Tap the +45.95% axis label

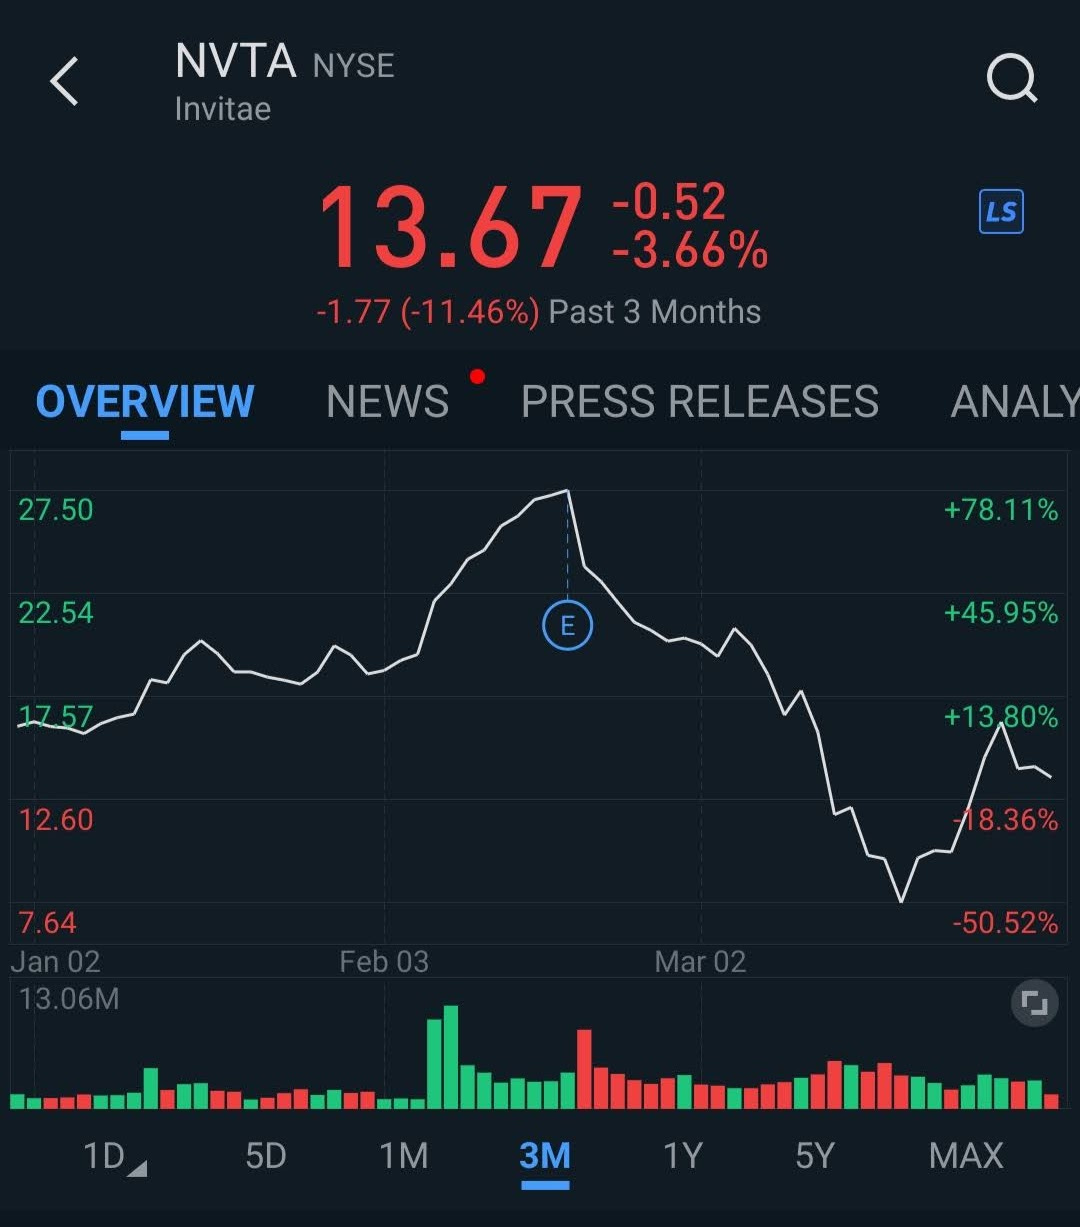(1001, 613)
